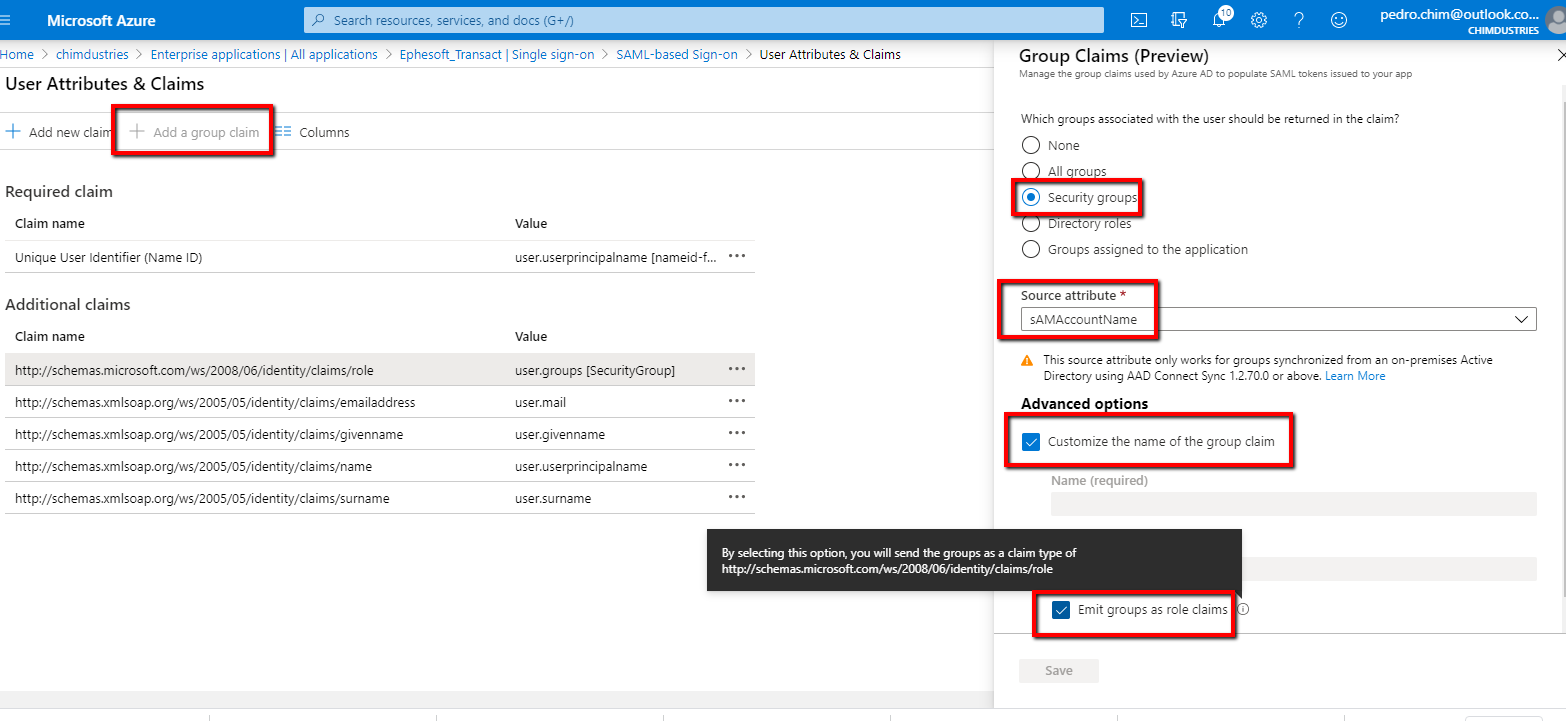1566x721 pixels.
Task: Return to SAML-based Sign-on breadcrumb
Action: tap(677, 55)
